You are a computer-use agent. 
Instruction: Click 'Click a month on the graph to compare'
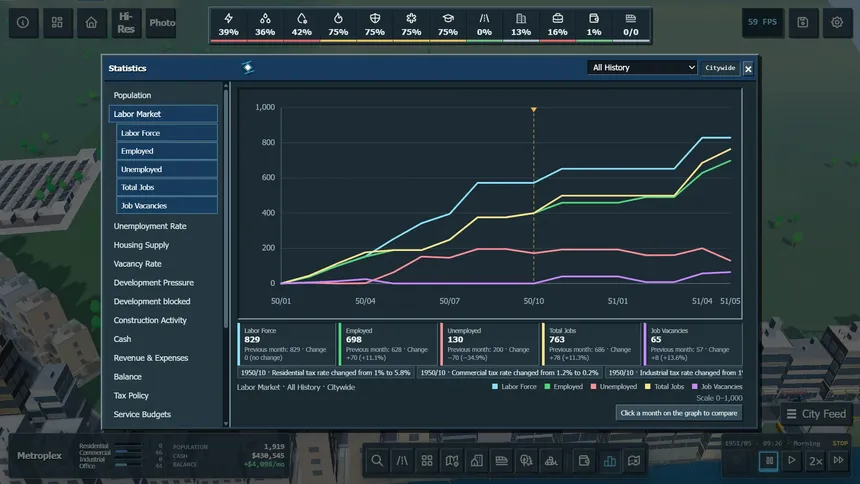679,413
